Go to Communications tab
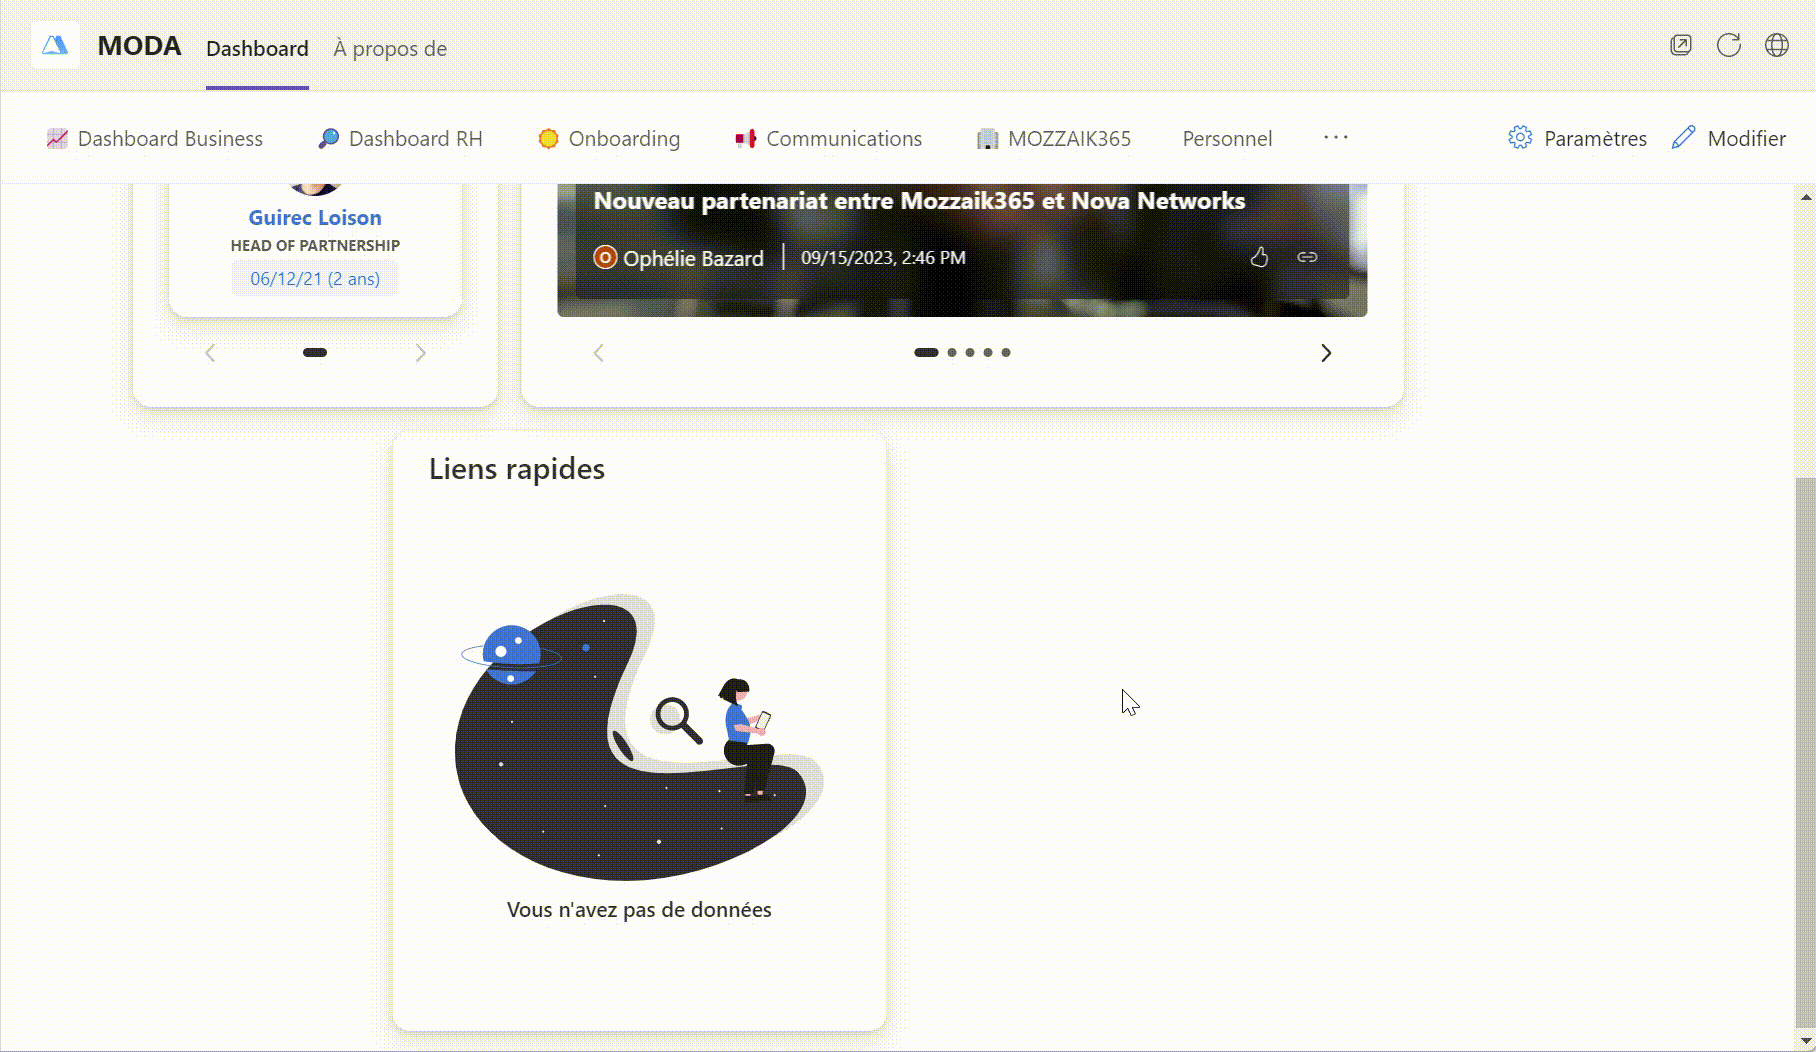Image resolution: width=1816 pixels, height=1052 pixels. [x=829, y=139]
